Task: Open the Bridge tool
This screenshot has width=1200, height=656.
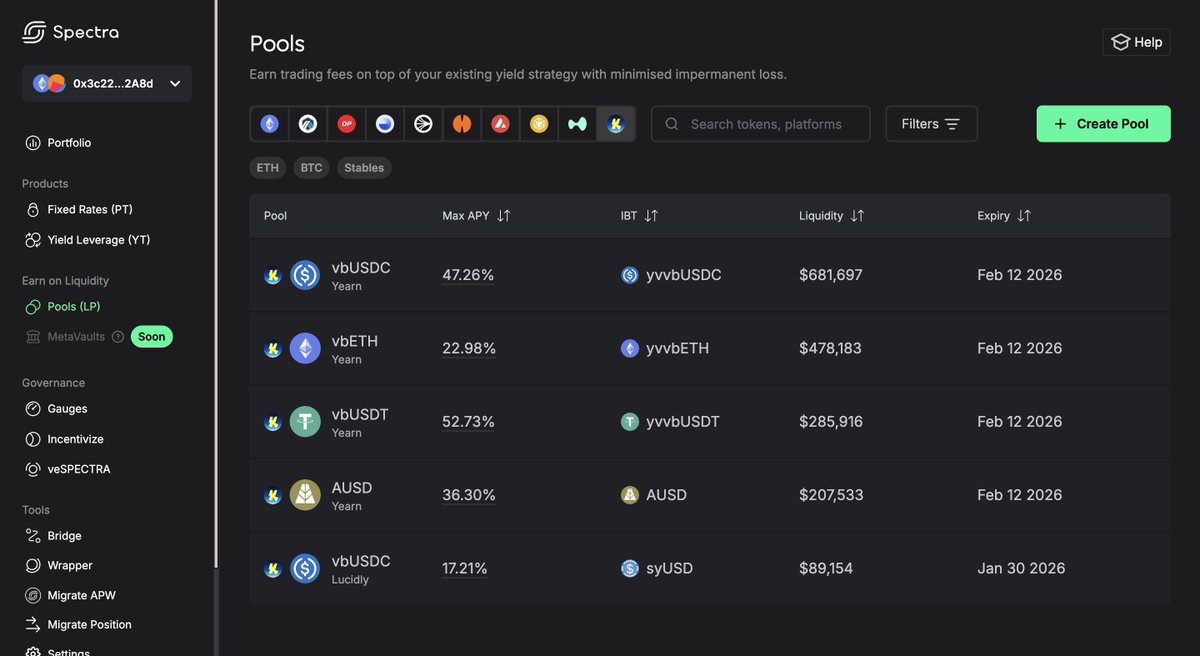Action: [64, 536]
